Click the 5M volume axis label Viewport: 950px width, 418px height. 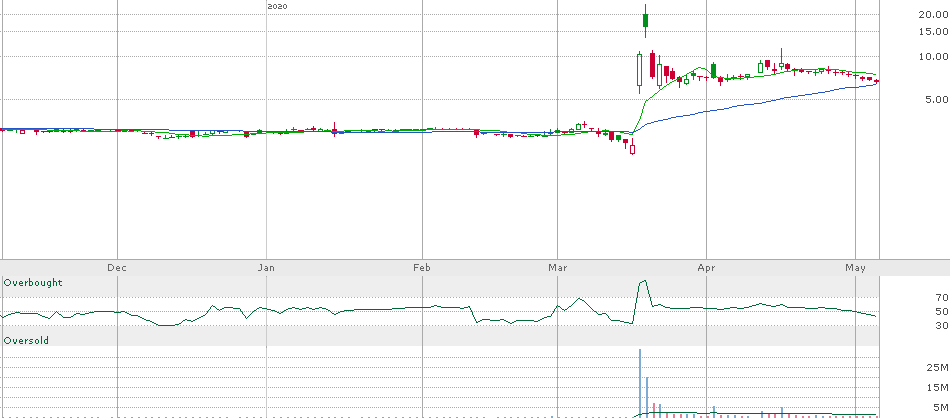click(941, 407)
